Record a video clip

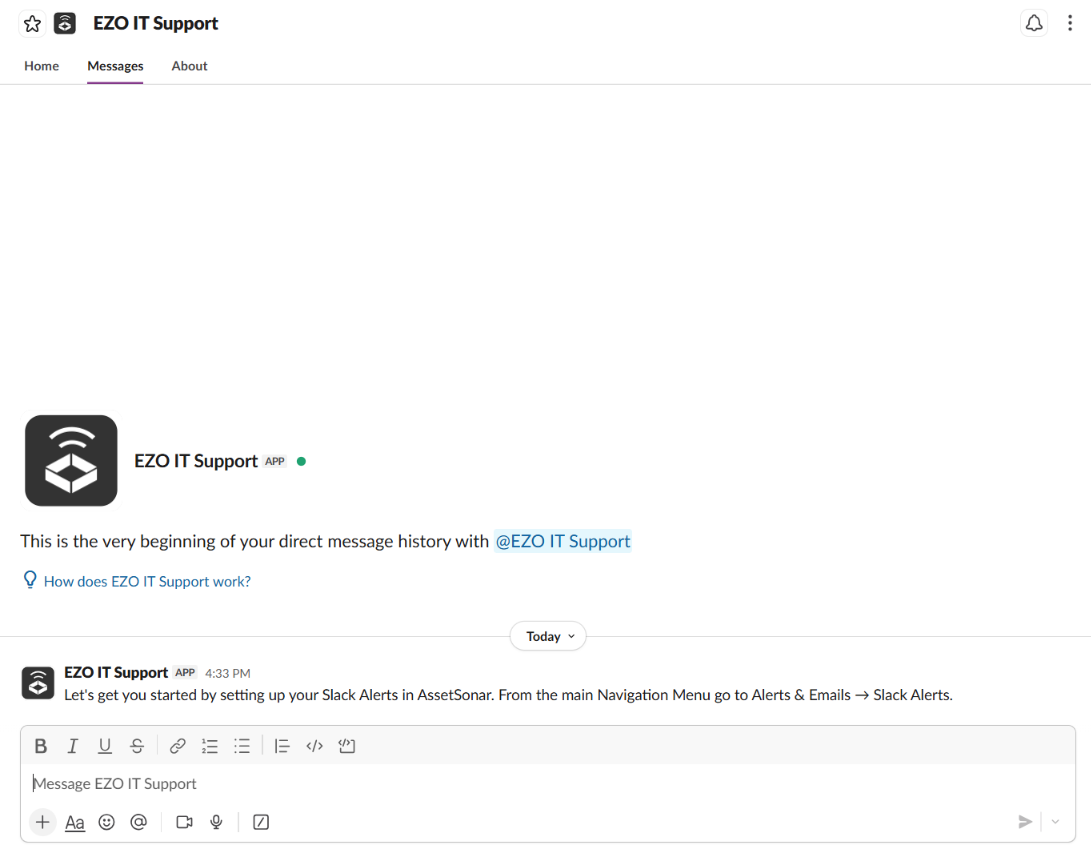(184, 822)
